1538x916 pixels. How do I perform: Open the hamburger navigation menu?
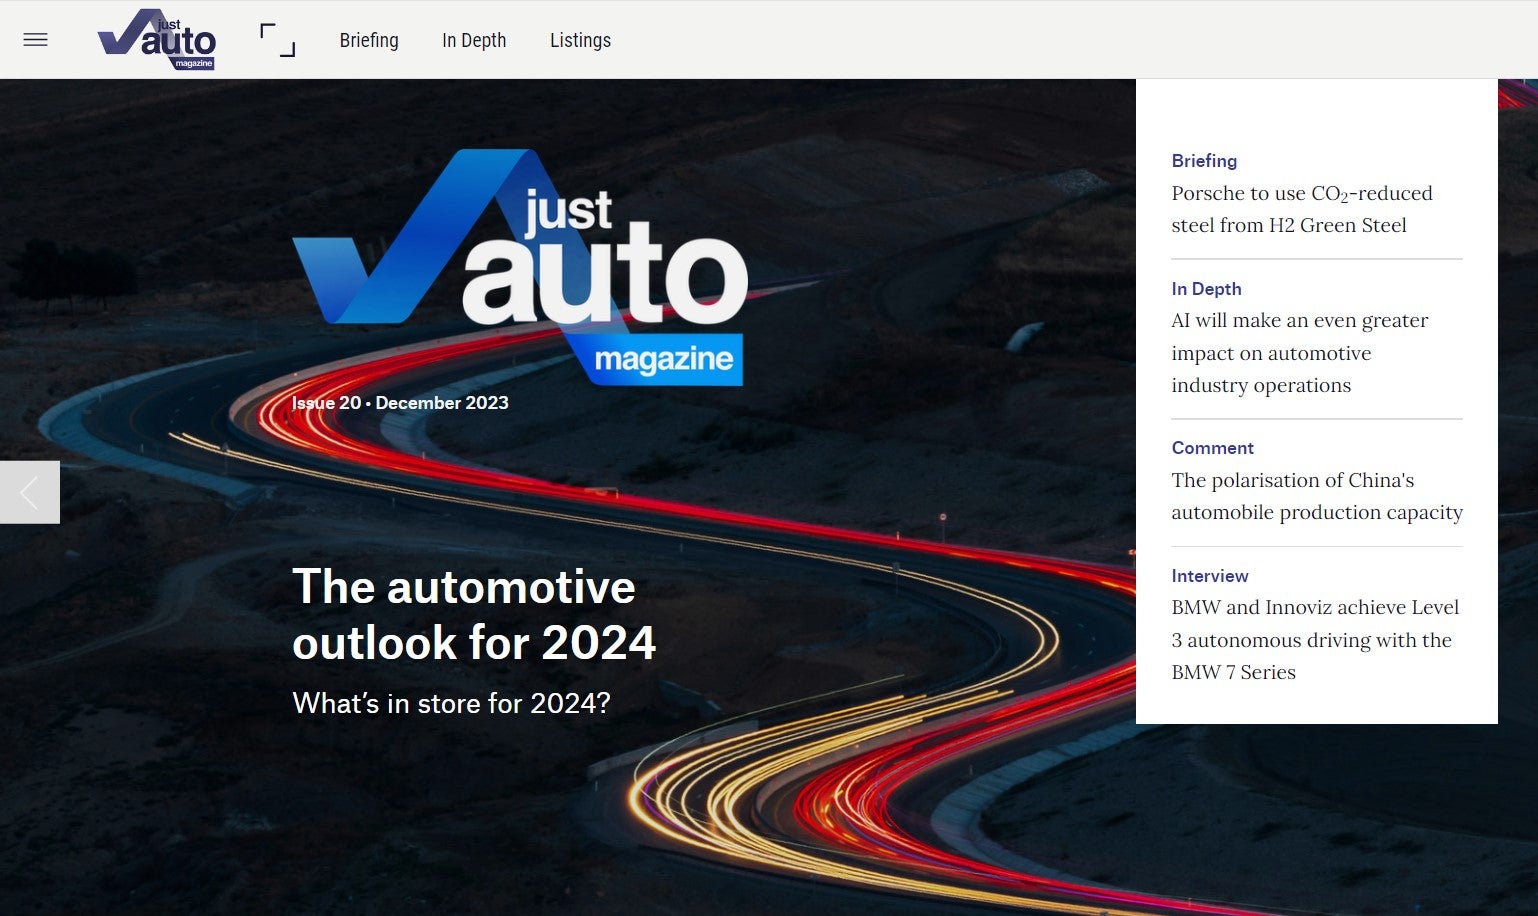pyautogui.click(x=35, y=39)
